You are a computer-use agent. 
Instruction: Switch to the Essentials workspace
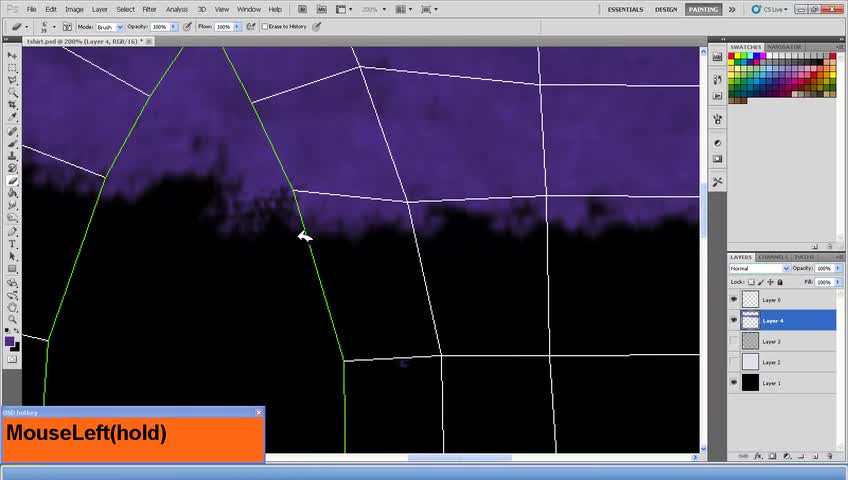[x=625, y=9]
